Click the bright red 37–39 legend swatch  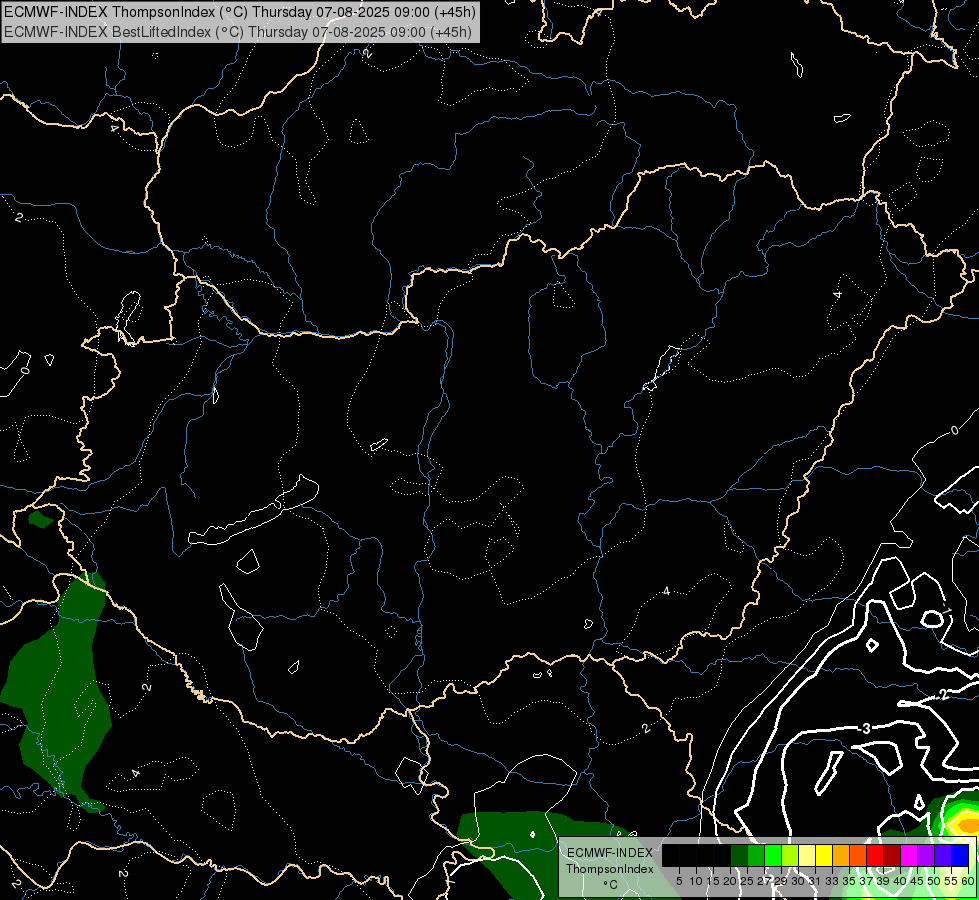point(875,856)
